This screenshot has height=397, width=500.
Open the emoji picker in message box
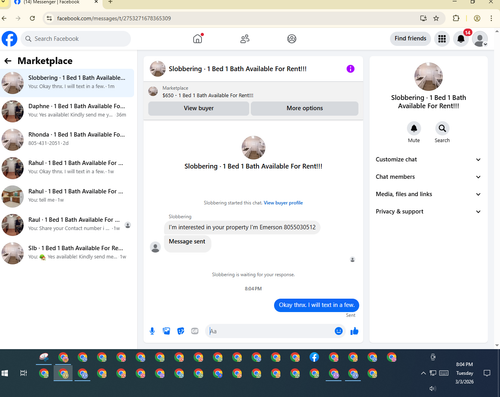pyautogui.click(x=338, y=331)
